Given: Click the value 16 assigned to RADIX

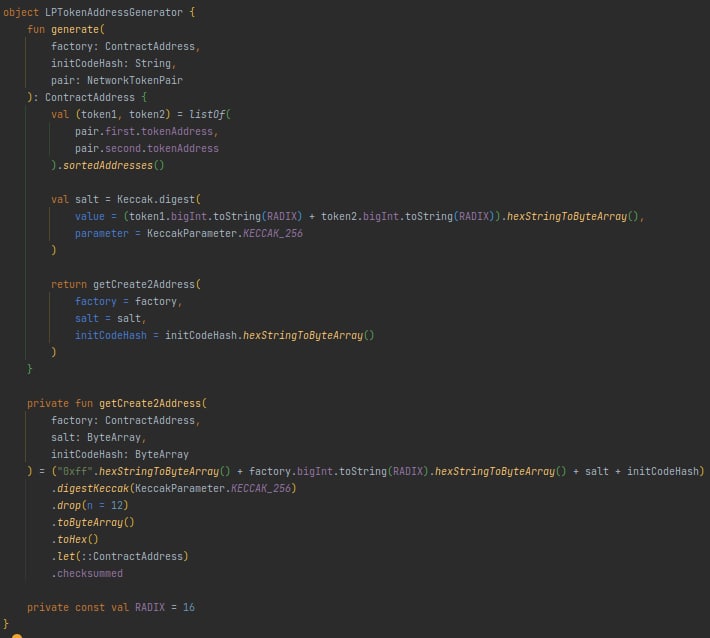Looking at the screenshot, I should pyautogui.click(x=189, y=608).
